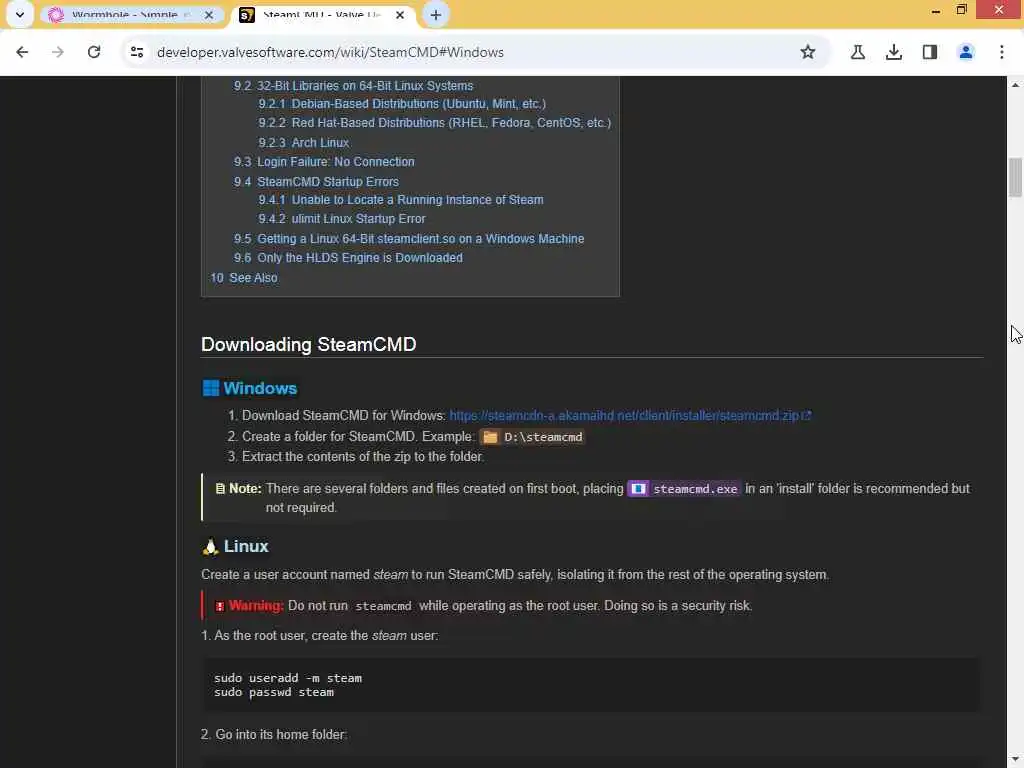Restore down the browser window

pyautogui.click(x=961, y=10)
